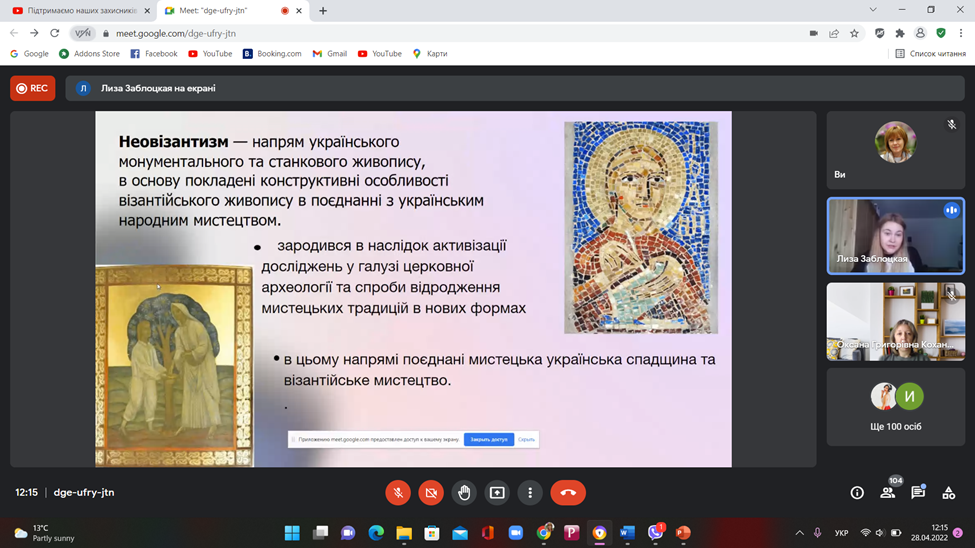Screen dimensions: 975x548
Task: Open more options three-dot menu in Meet
Action: coord(530,493)
